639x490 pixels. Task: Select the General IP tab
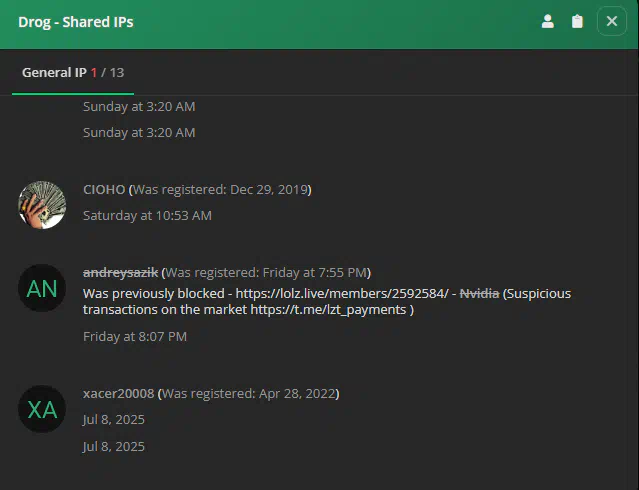point(73,73)
